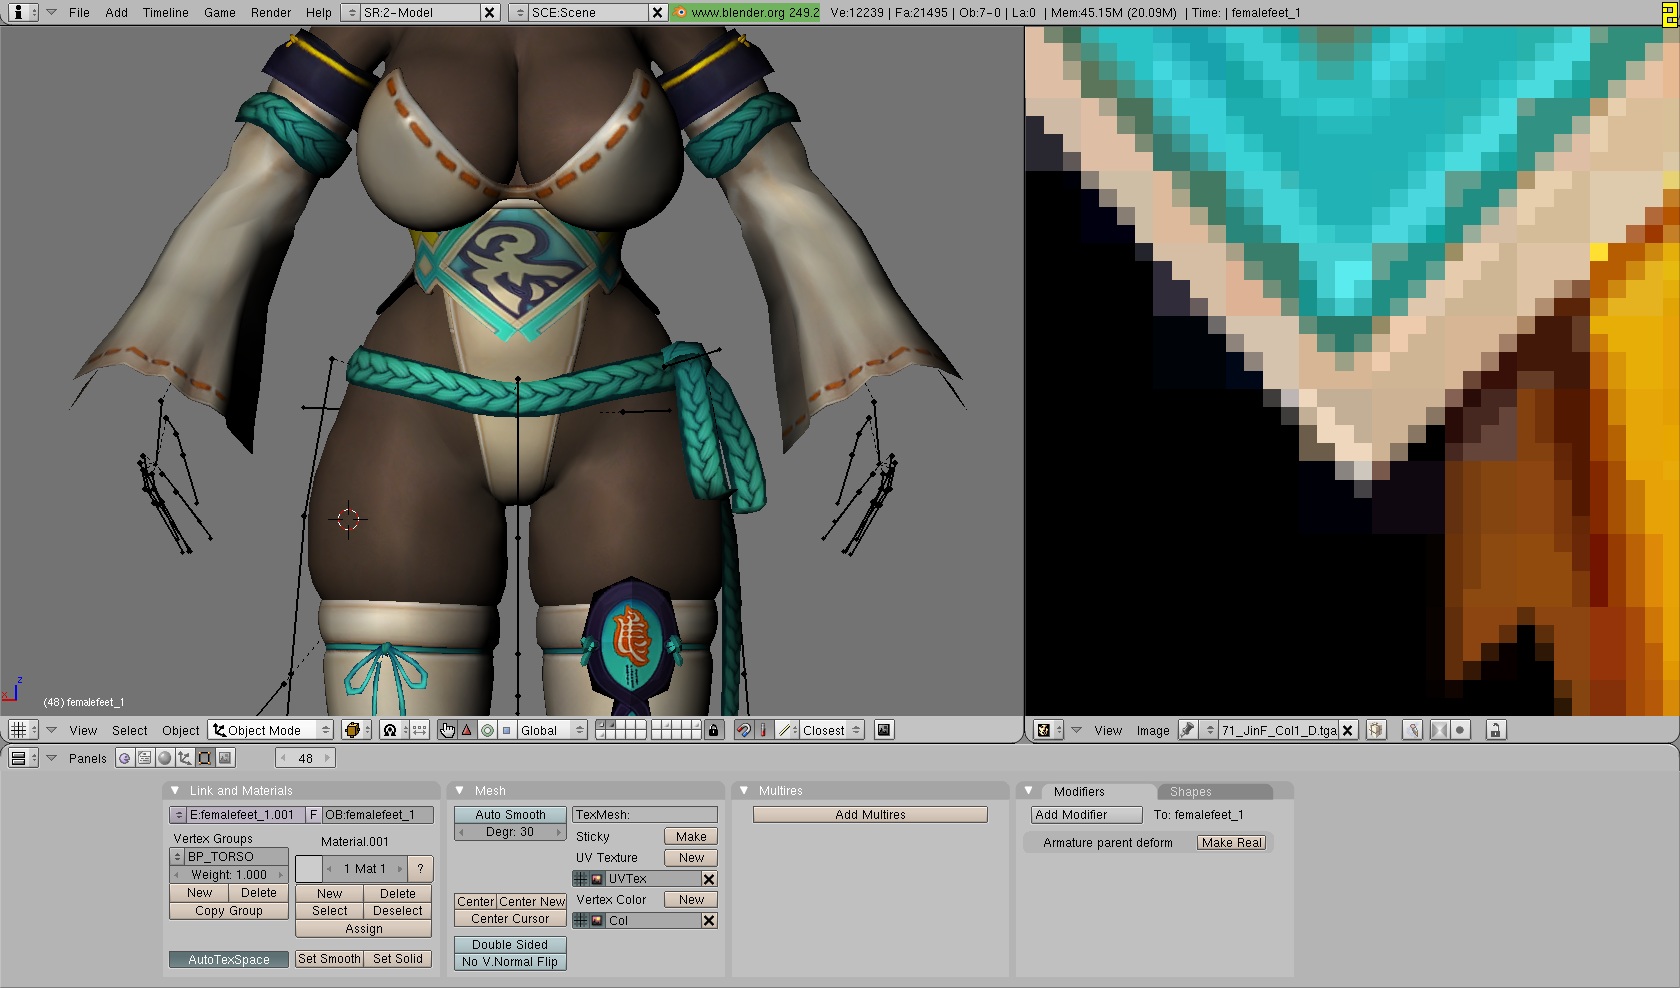
Task: Collapse the Multires panel triangle
Action: (743, 790)
